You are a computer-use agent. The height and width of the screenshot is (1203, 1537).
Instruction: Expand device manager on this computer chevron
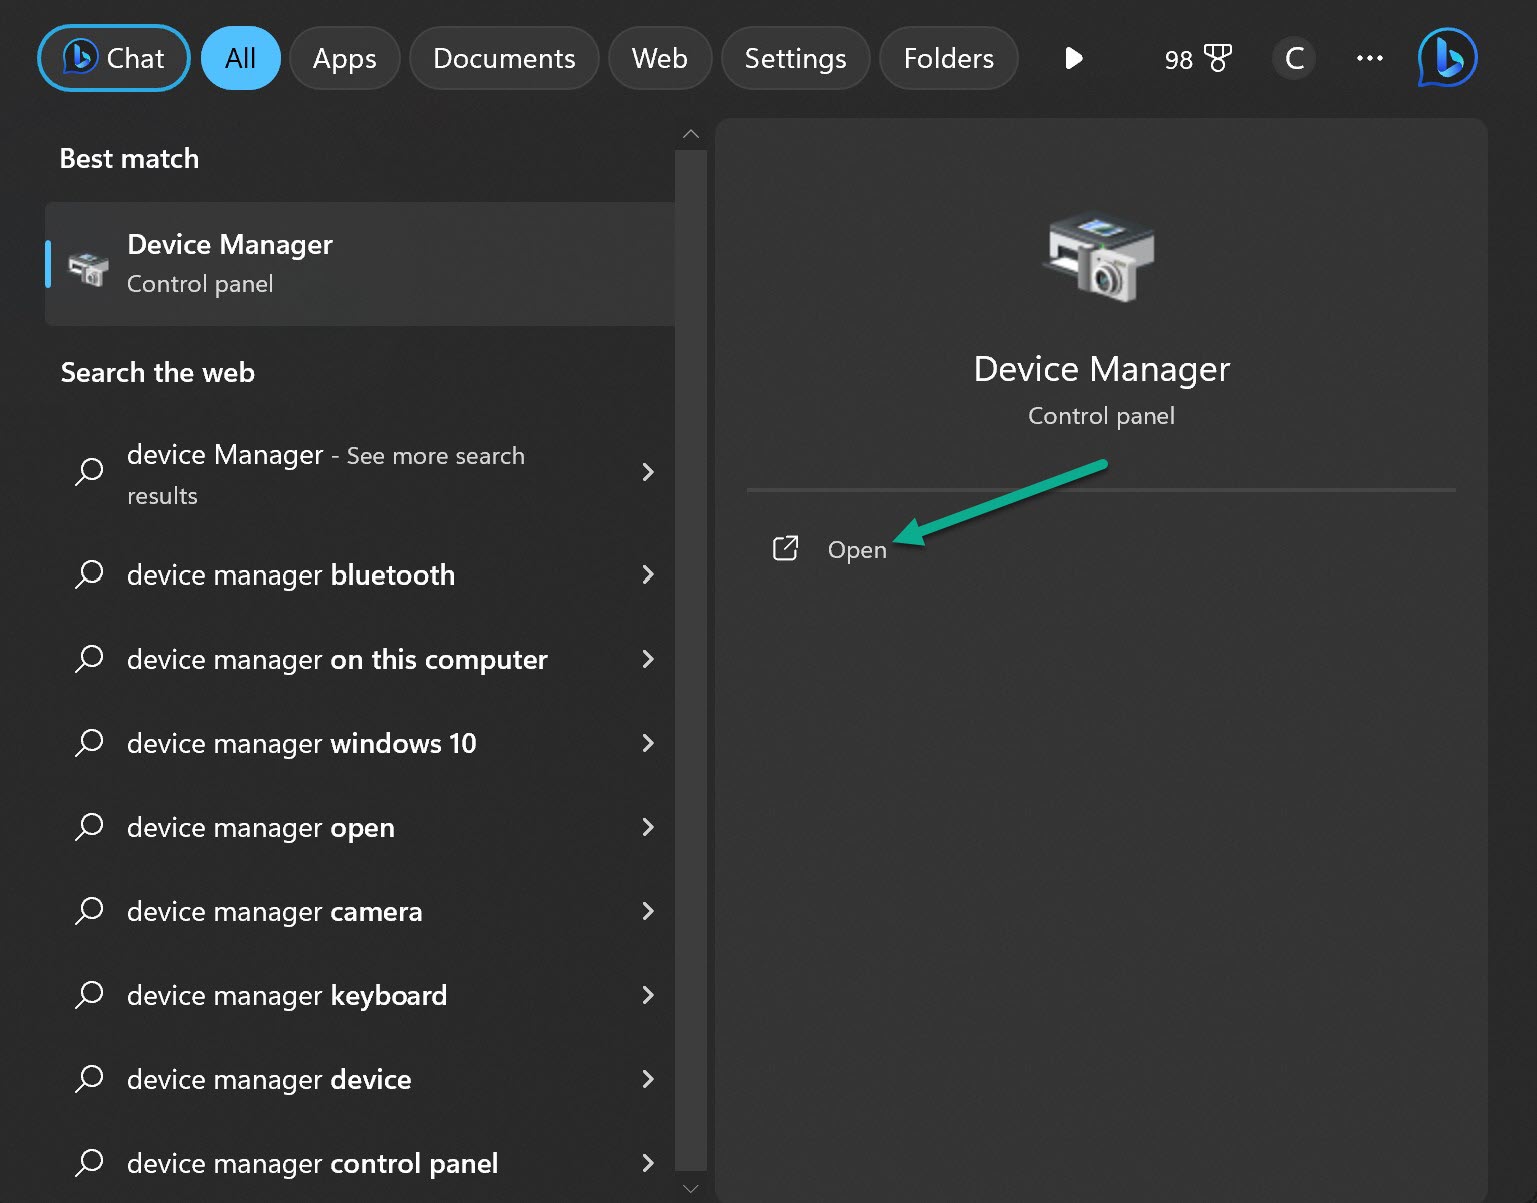pos(648,659)
